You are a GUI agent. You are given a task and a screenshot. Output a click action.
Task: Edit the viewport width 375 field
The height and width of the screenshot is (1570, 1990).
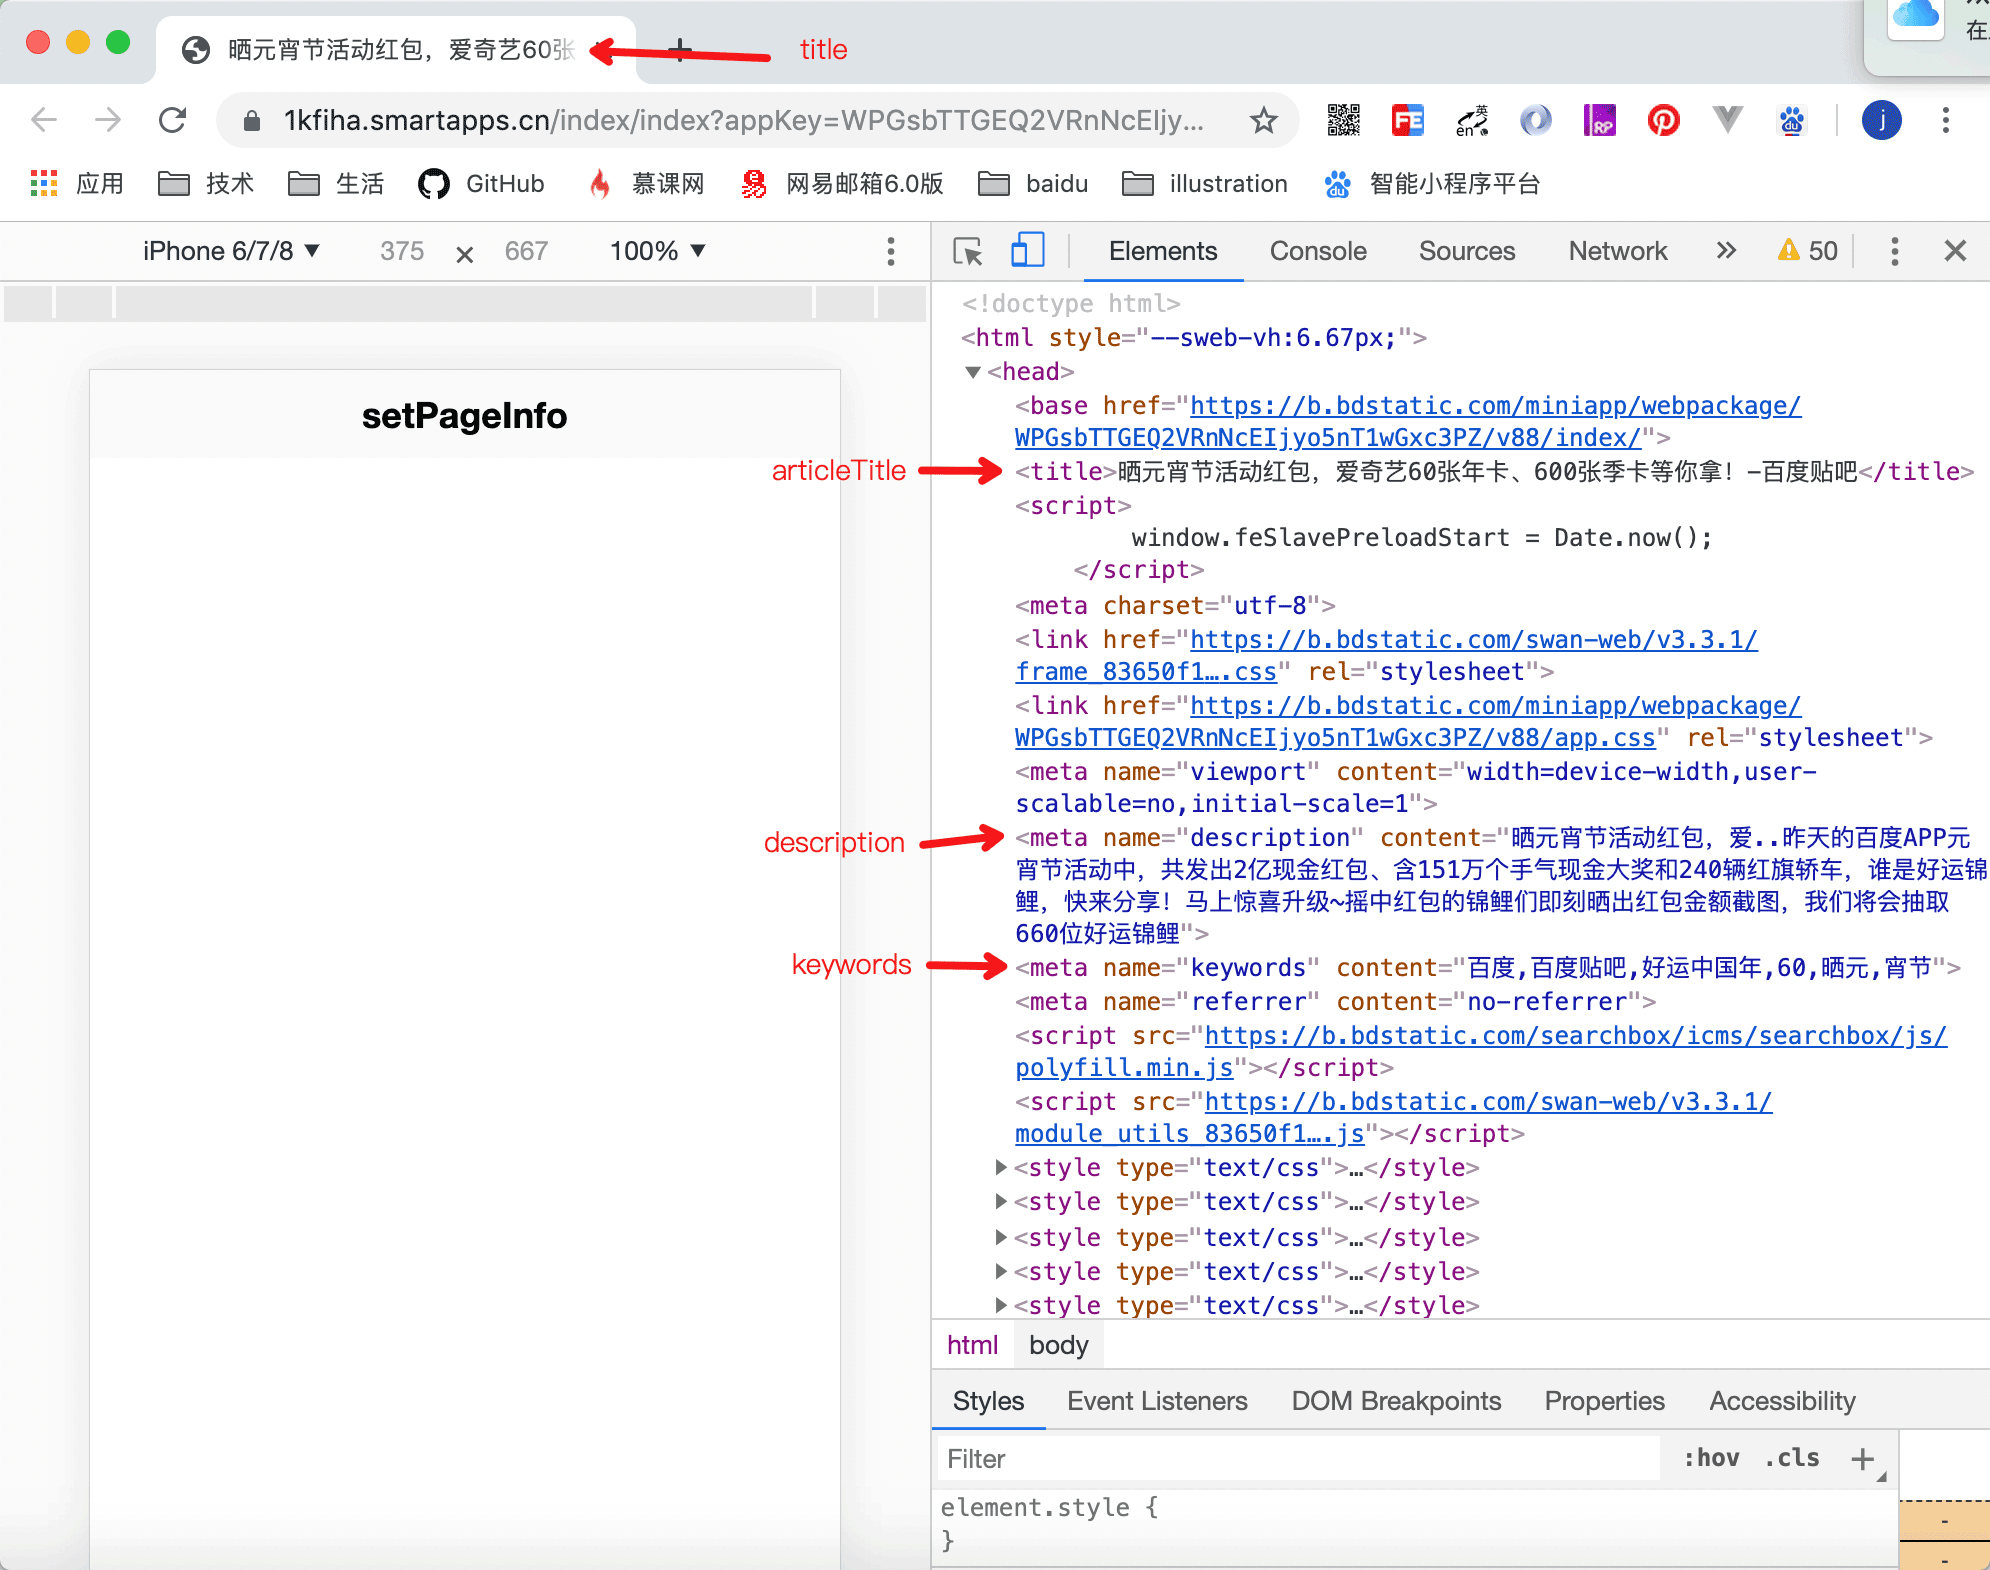pyautogui.click(x=402, y=251)
